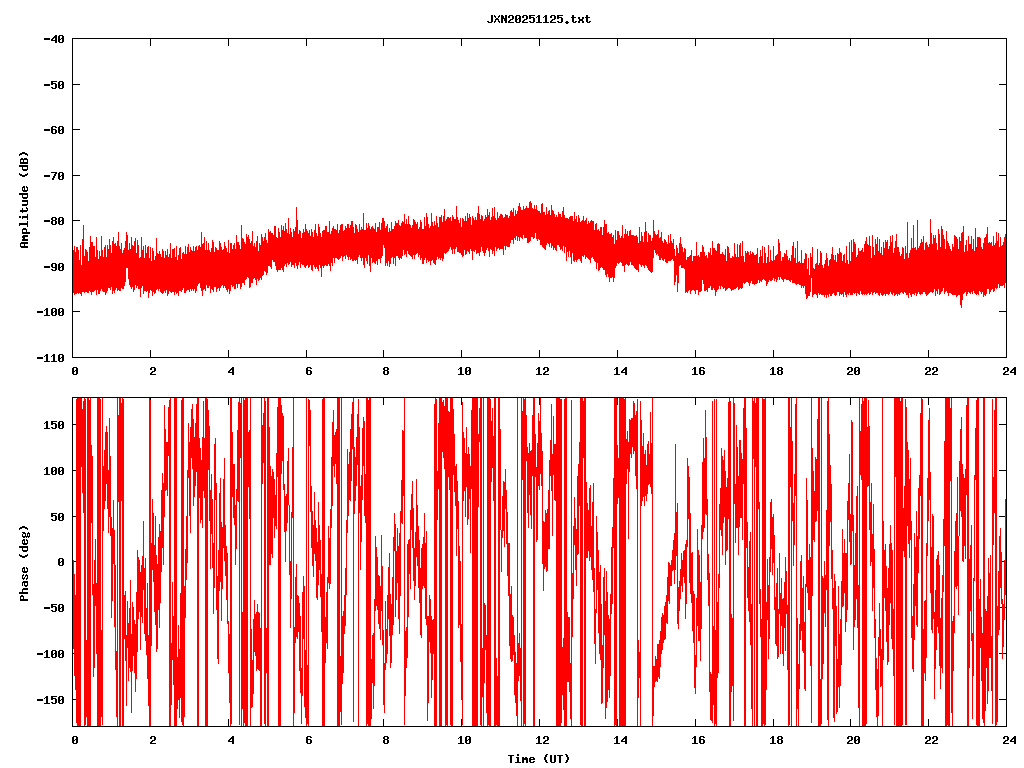
Task: Select the 50 degree phase axis tick
Action: click(58, 516)
